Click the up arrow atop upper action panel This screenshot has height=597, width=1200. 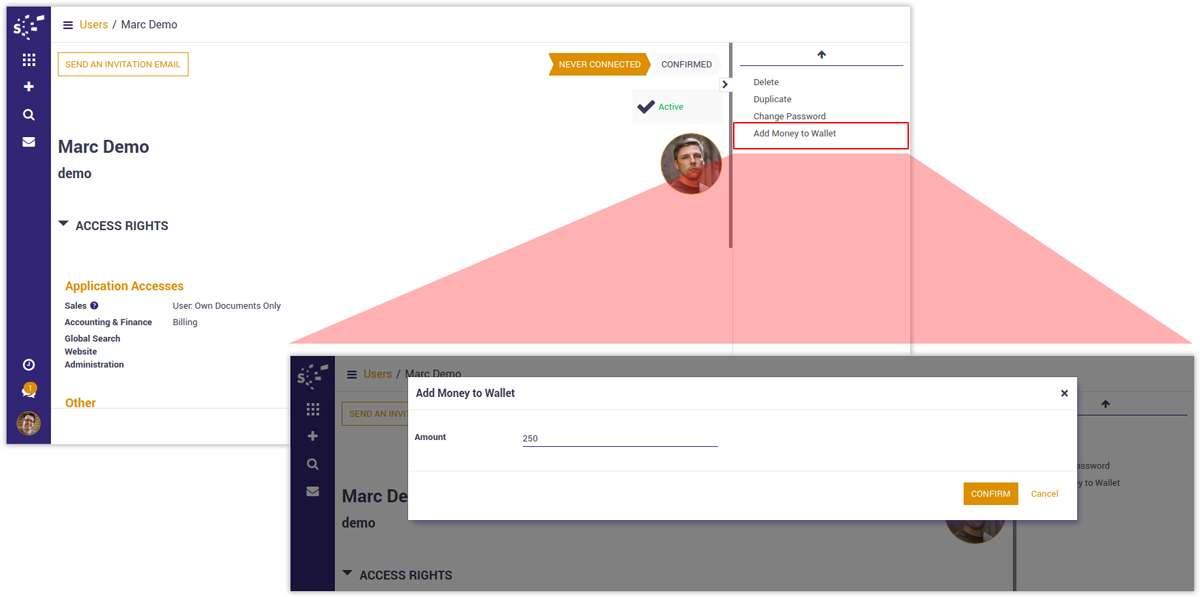(821, 55)
